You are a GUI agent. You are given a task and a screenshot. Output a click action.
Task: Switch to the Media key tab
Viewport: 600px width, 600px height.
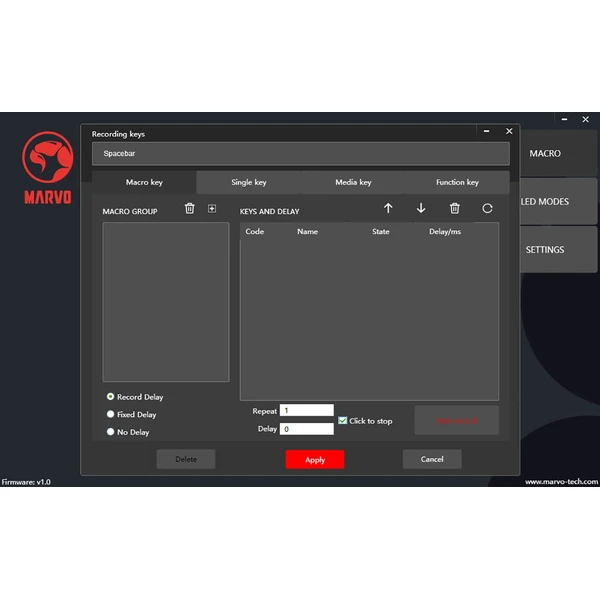pos(353,182)
